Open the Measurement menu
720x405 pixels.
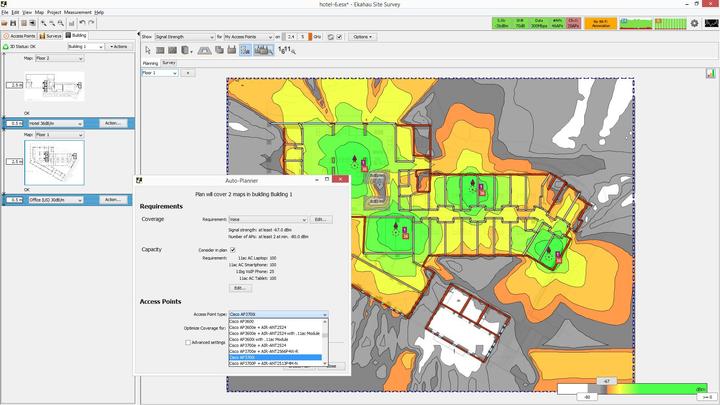point(78,12)
